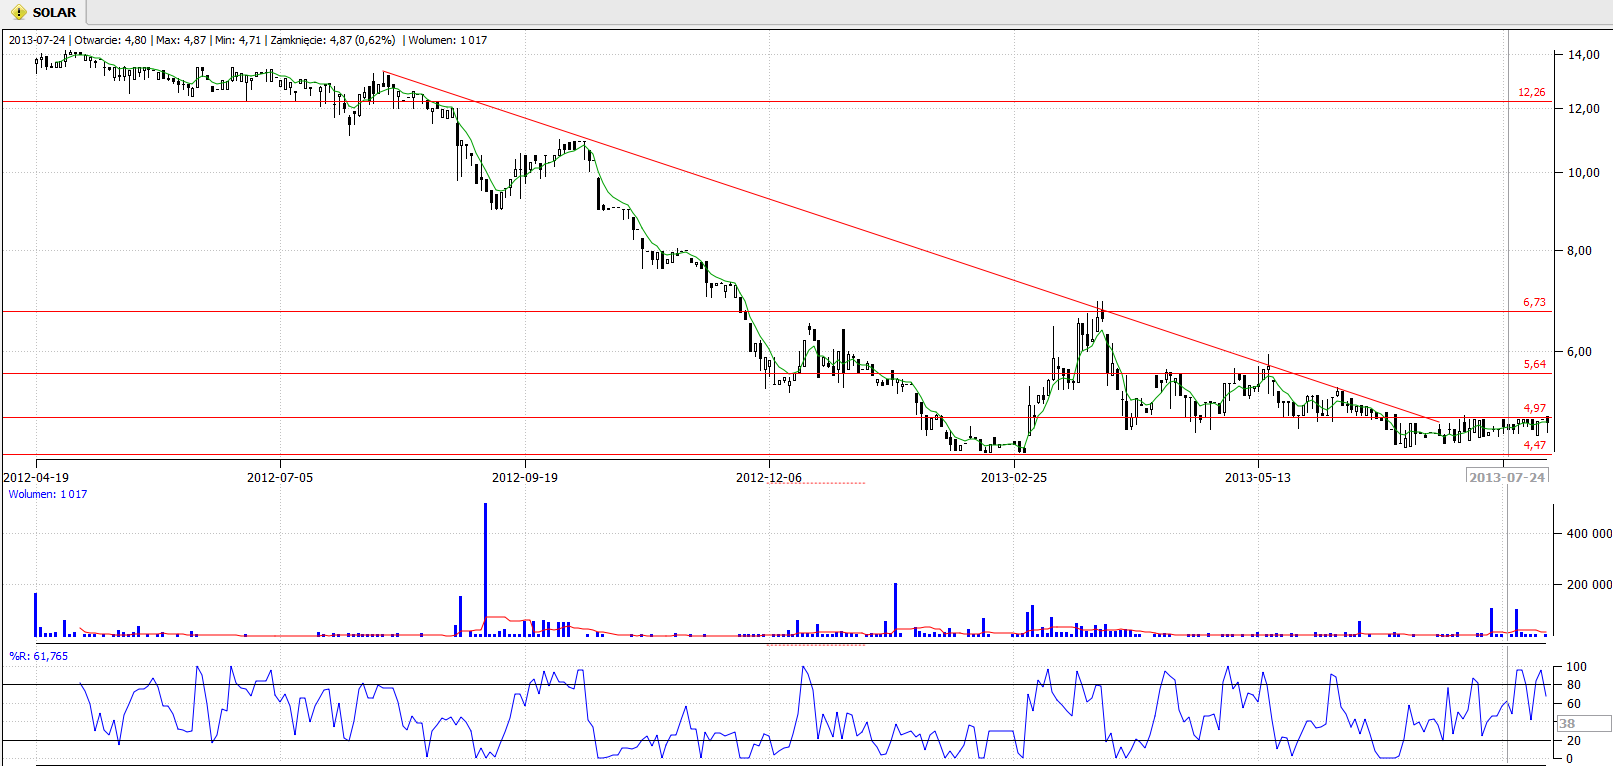Click the 6,73 horizontal level label

(1534, 302)
